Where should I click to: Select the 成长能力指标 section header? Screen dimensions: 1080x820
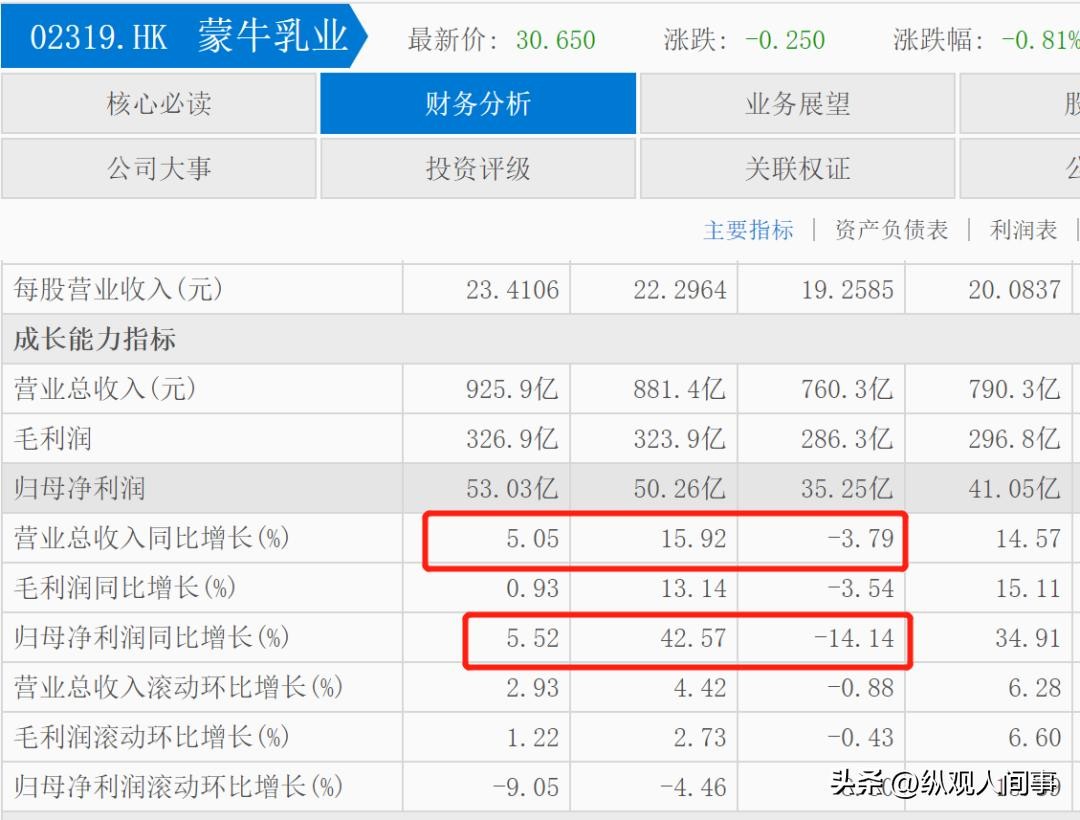click(x=95, y=340)
